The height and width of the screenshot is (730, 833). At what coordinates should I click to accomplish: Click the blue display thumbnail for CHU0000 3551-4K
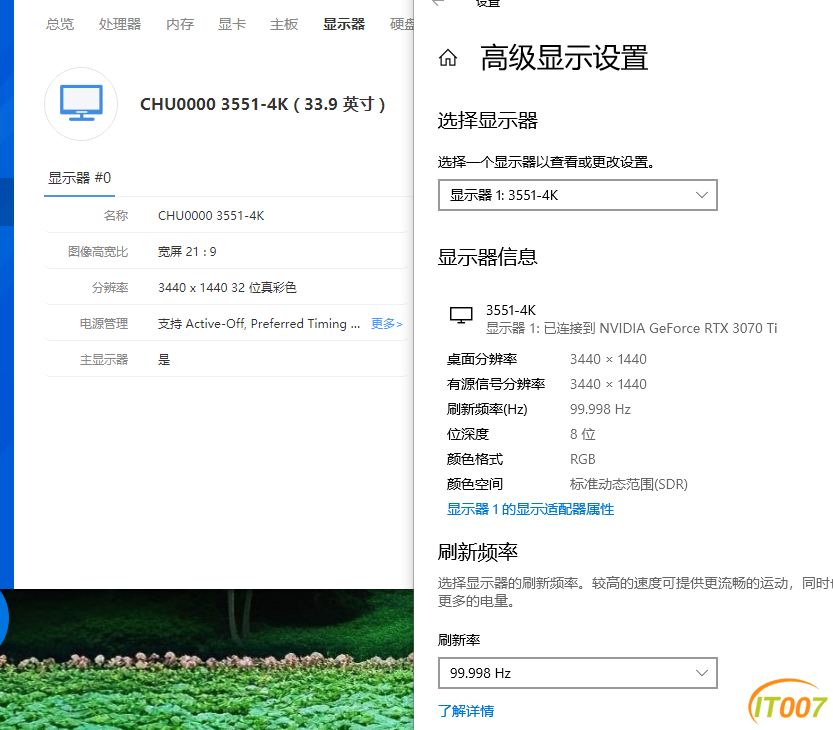tap(80, 104)
